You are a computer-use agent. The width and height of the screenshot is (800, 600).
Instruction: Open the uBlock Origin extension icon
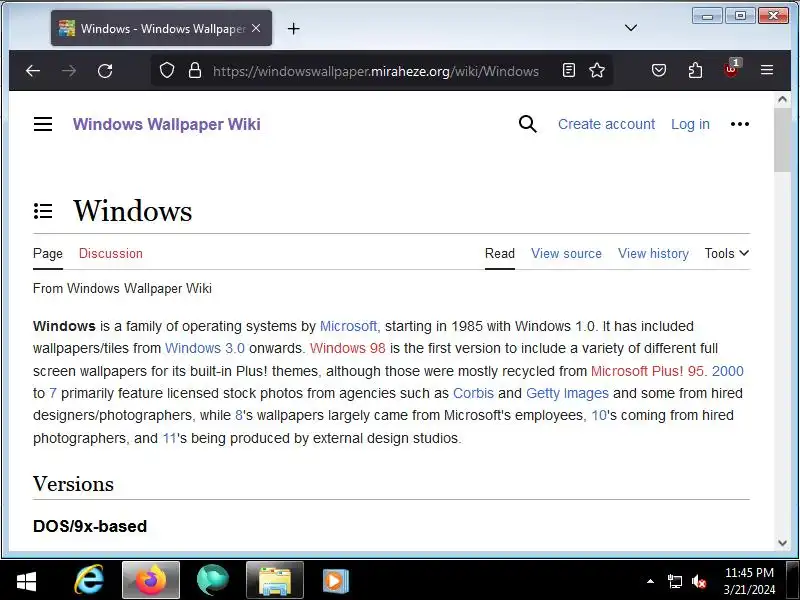(x=732, y=69)
